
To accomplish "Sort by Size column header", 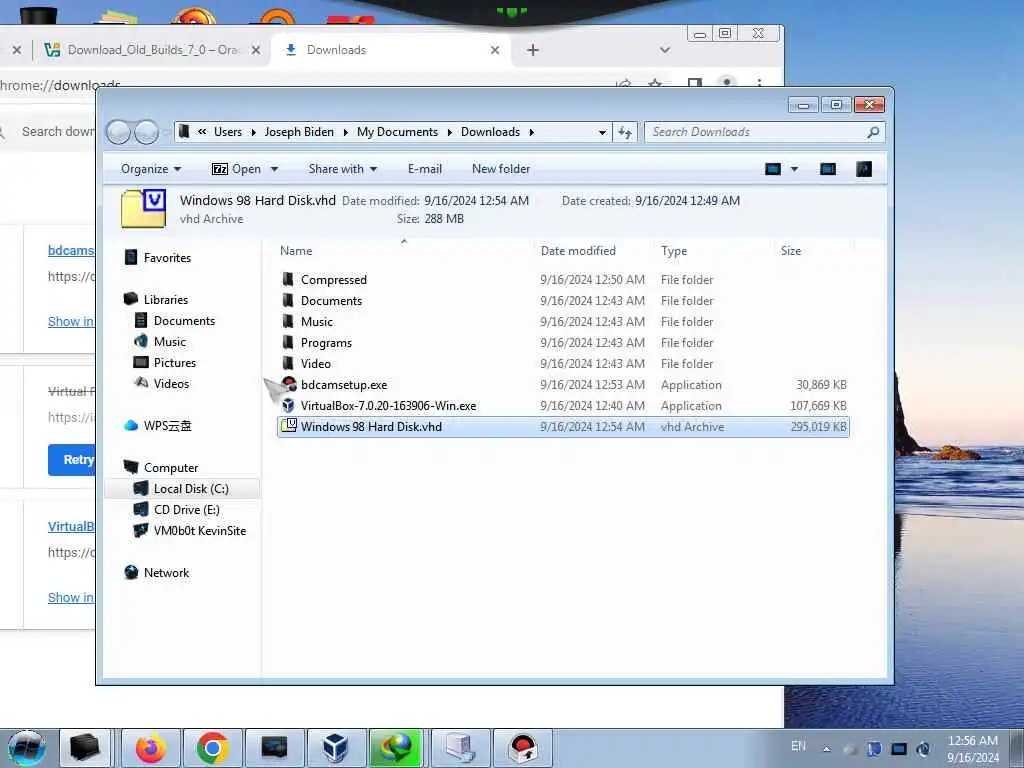I will 790,251.
